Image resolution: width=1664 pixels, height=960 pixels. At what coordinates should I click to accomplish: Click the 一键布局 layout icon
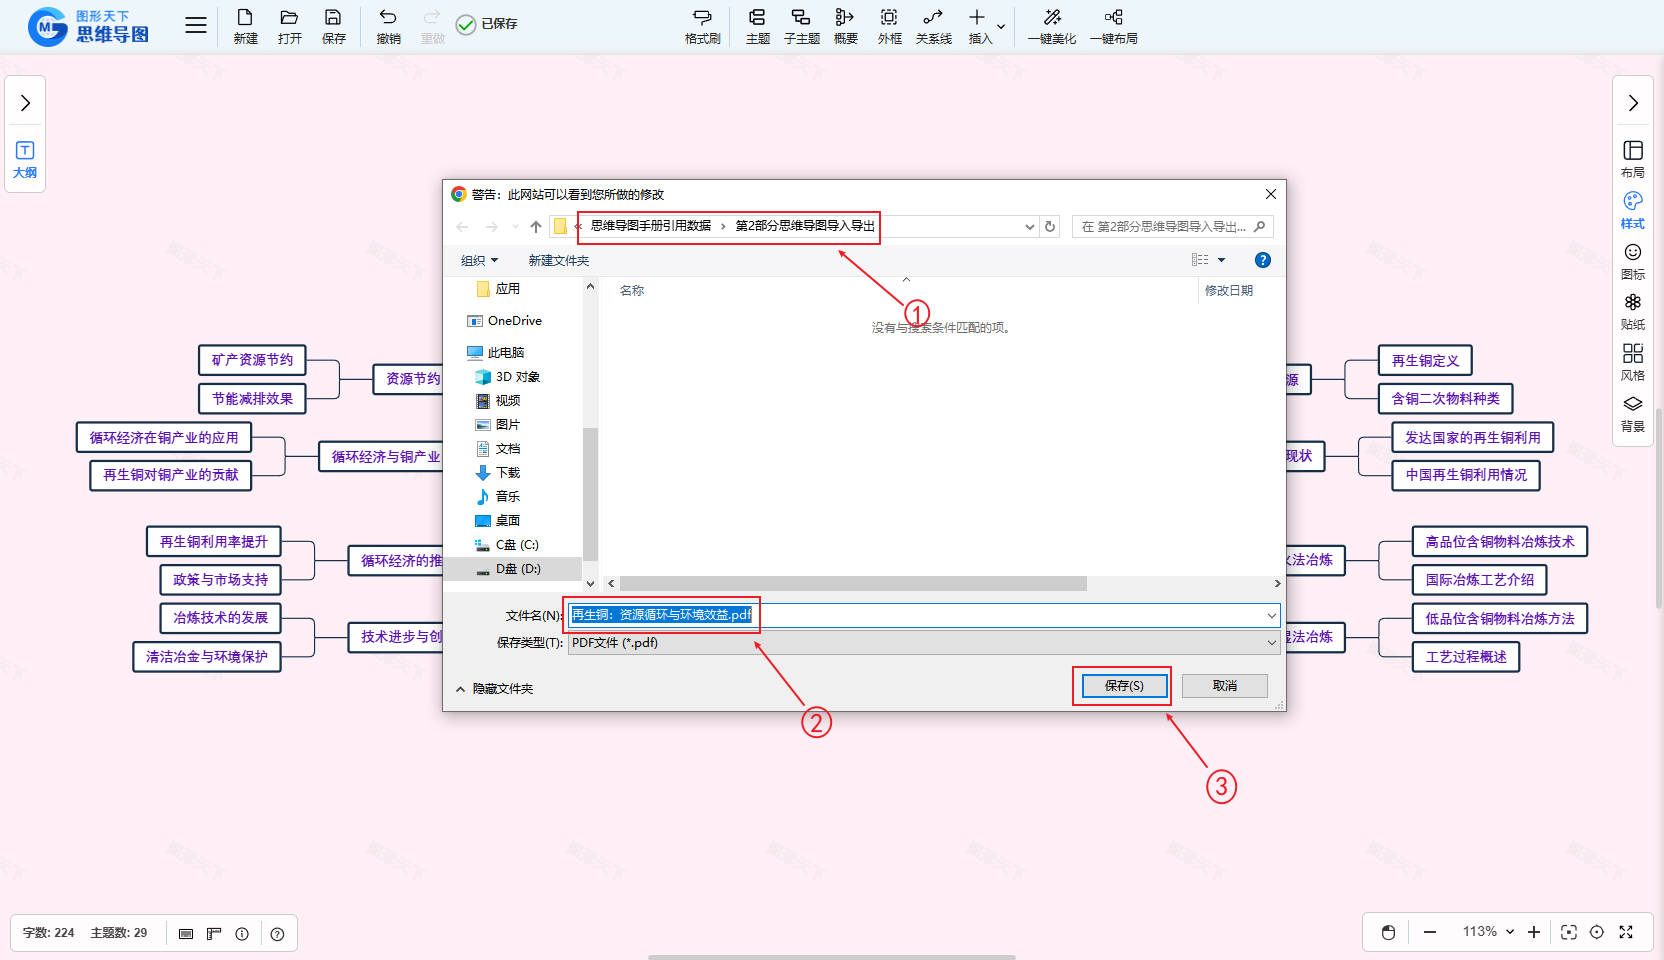(1113, 18)
